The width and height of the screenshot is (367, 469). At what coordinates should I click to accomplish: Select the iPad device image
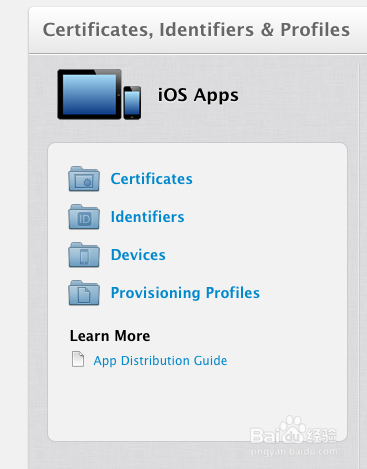tap(89, 94)
